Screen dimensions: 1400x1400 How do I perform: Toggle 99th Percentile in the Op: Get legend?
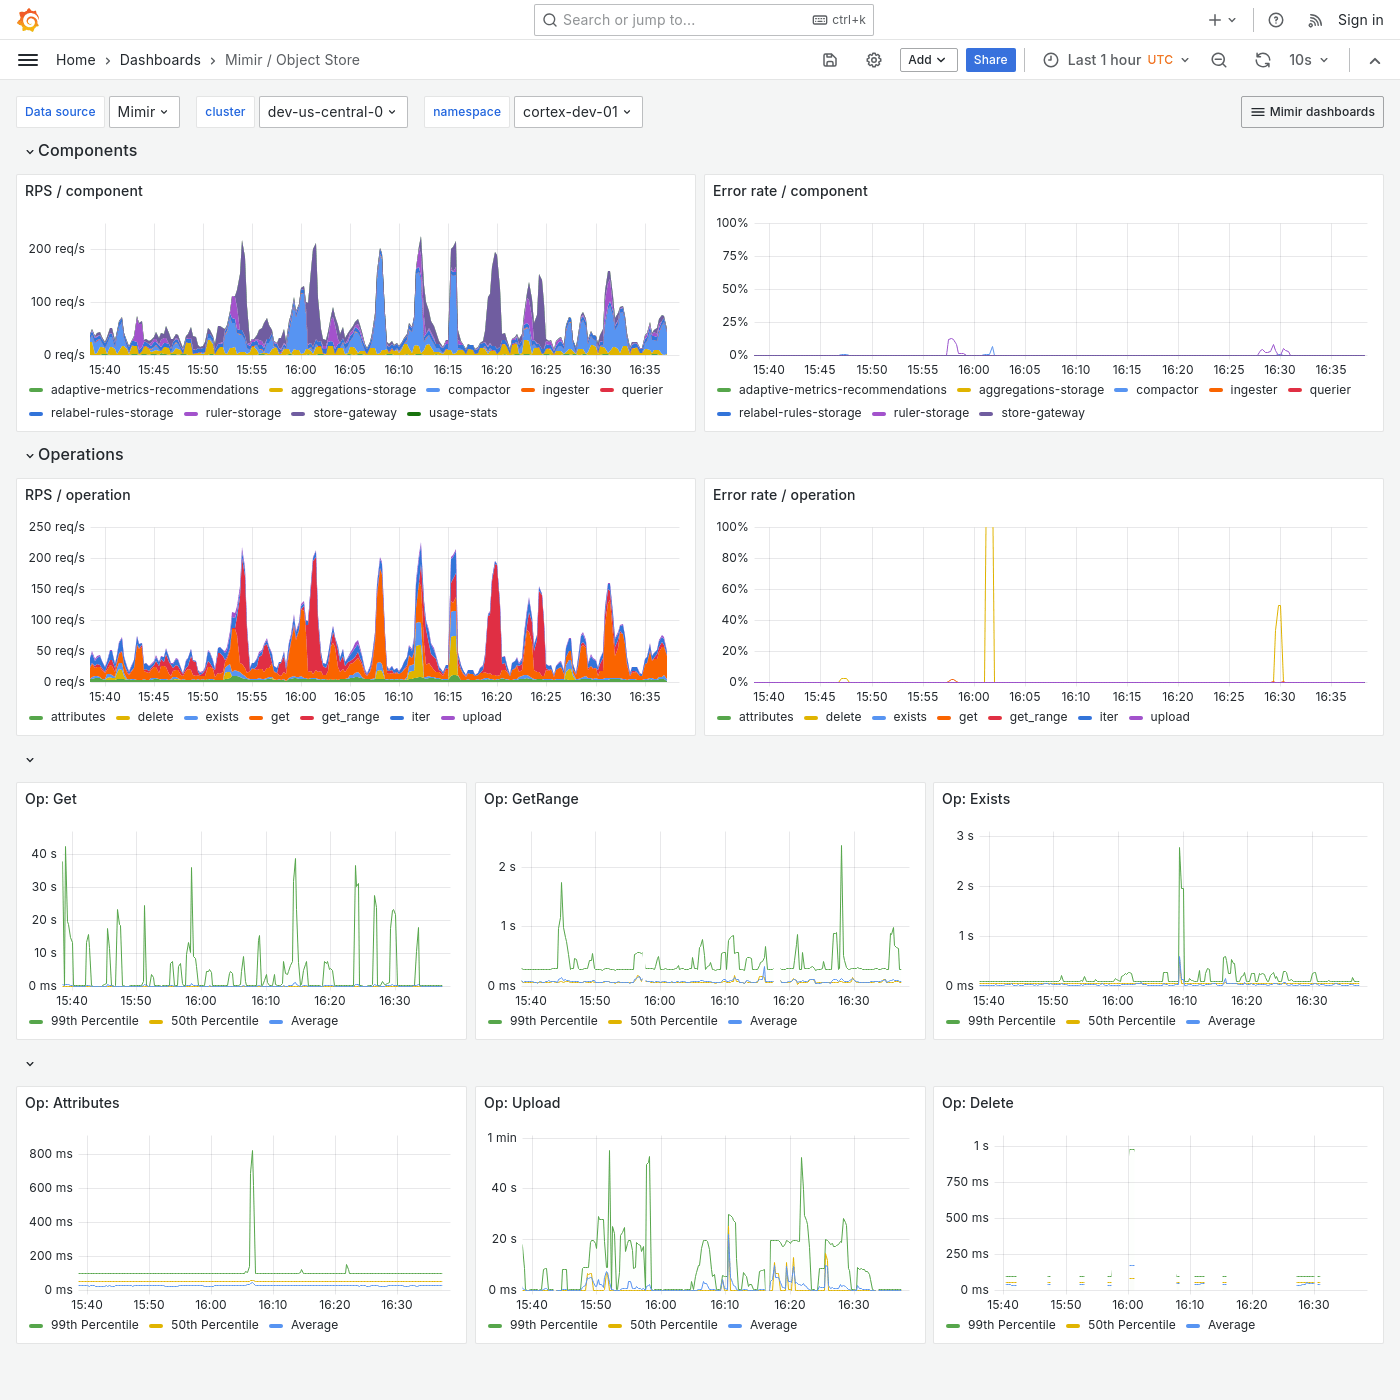tap(95, 1021)
